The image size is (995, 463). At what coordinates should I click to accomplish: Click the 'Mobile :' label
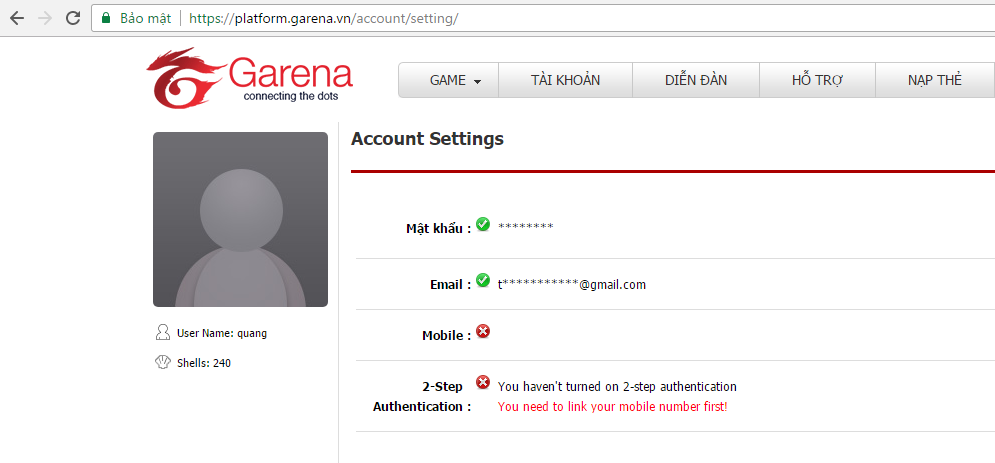pyautogui.click(x=447, y=336)
